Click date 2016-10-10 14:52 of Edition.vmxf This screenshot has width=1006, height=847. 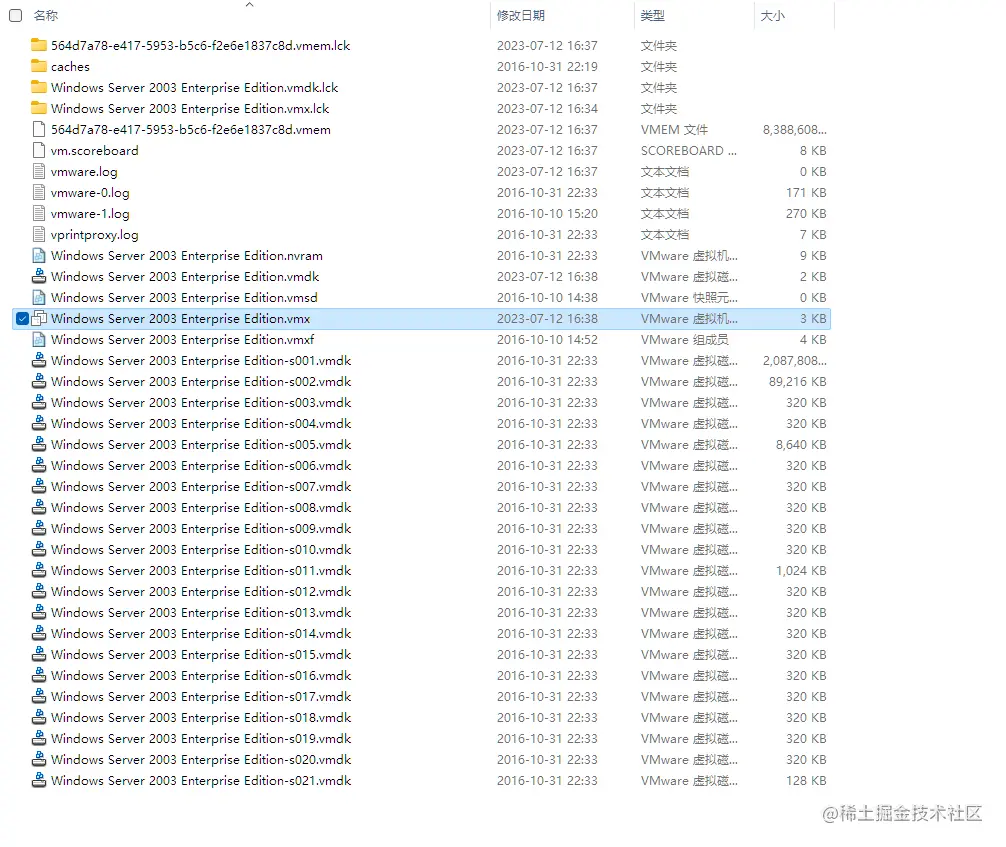pyautogui.click(x=547, y=339)
